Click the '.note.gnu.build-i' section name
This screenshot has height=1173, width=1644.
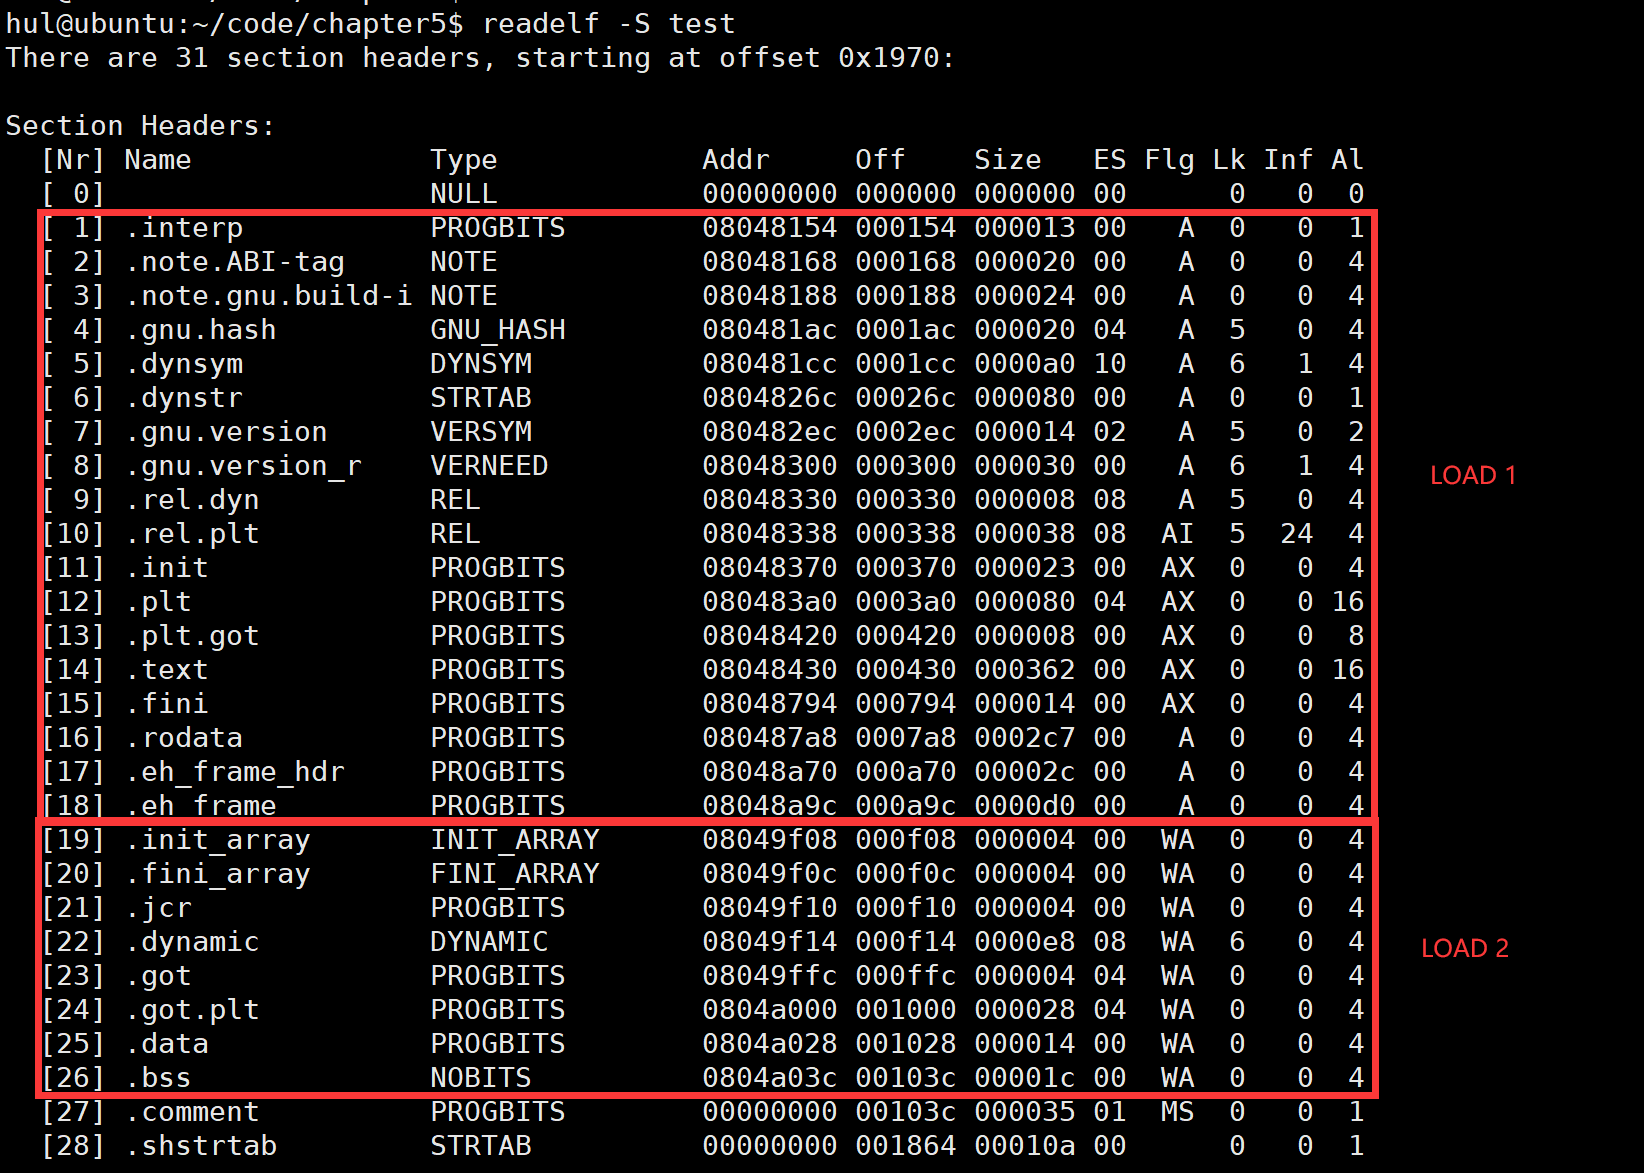[x=269, y=296]
